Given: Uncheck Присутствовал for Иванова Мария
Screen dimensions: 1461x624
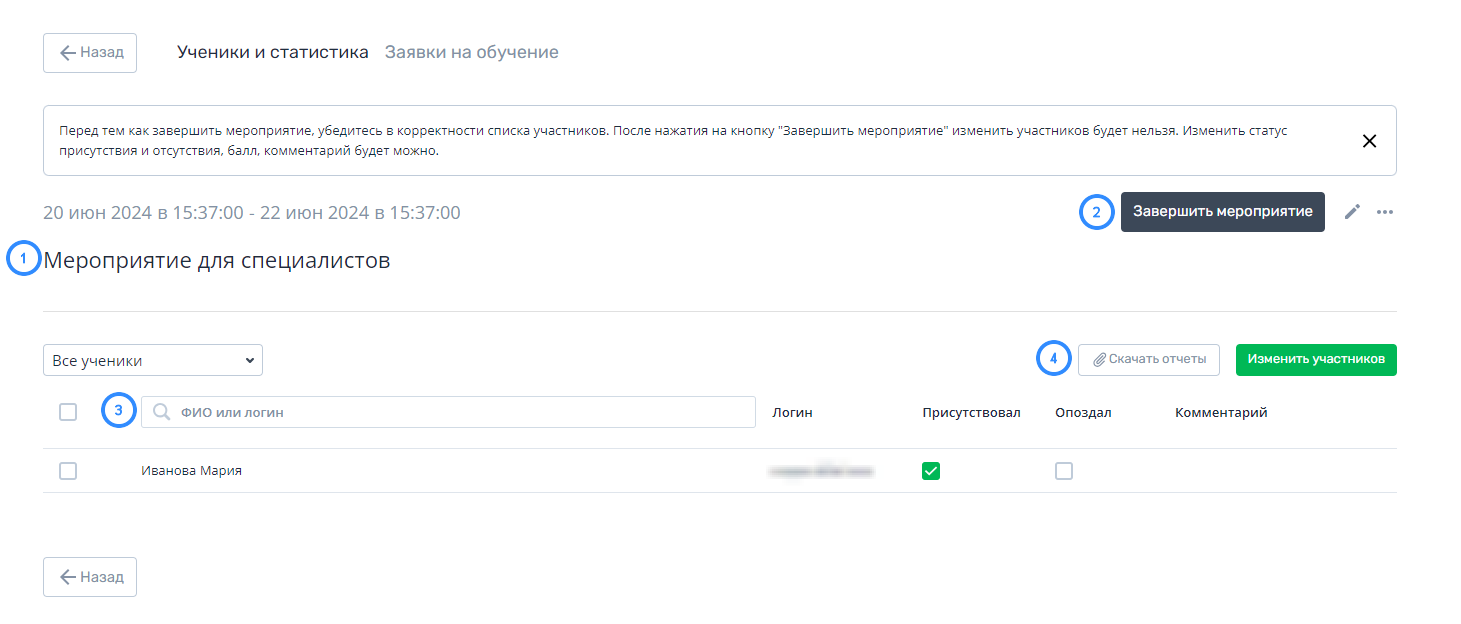Looking at the screenshot, I should click(x=931, y=471).
